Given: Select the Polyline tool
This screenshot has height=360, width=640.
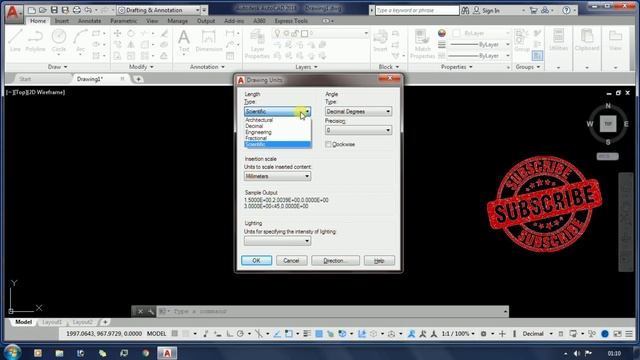Looking at the screenshot, I should [36, 40].
